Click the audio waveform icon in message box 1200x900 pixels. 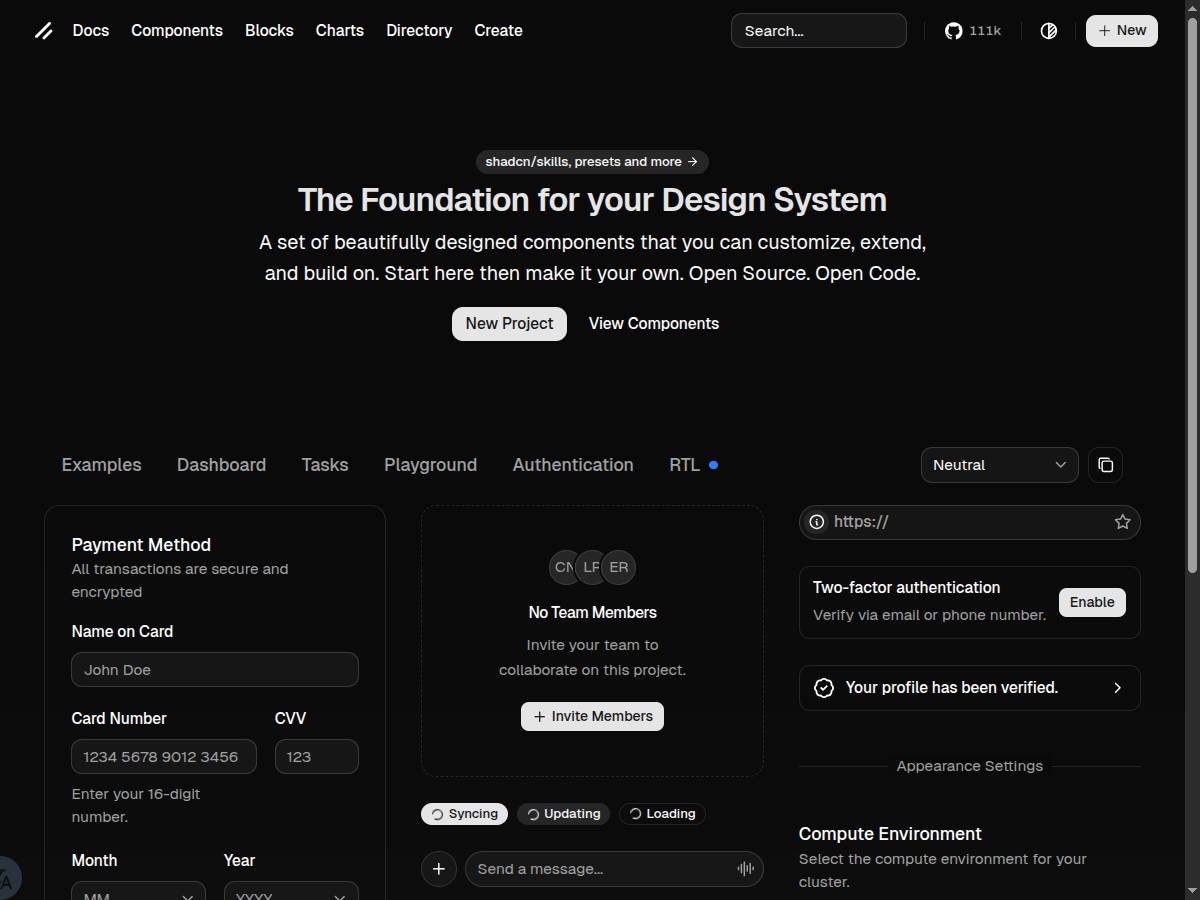click(745, 869)
